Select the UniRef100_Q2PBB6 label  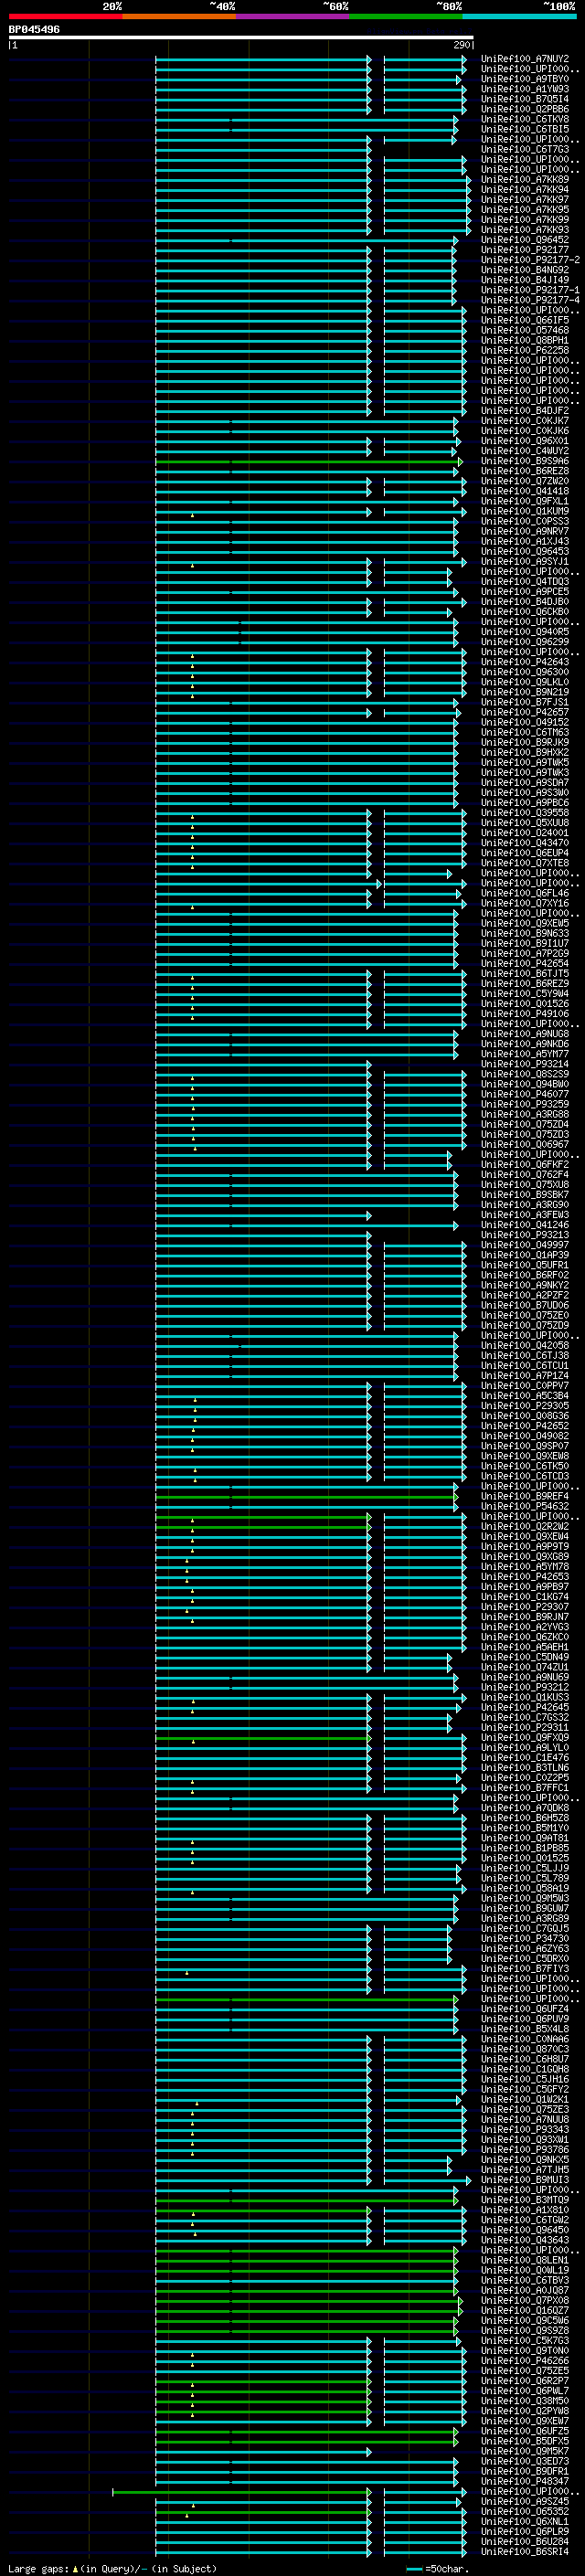tap(525, 109)
